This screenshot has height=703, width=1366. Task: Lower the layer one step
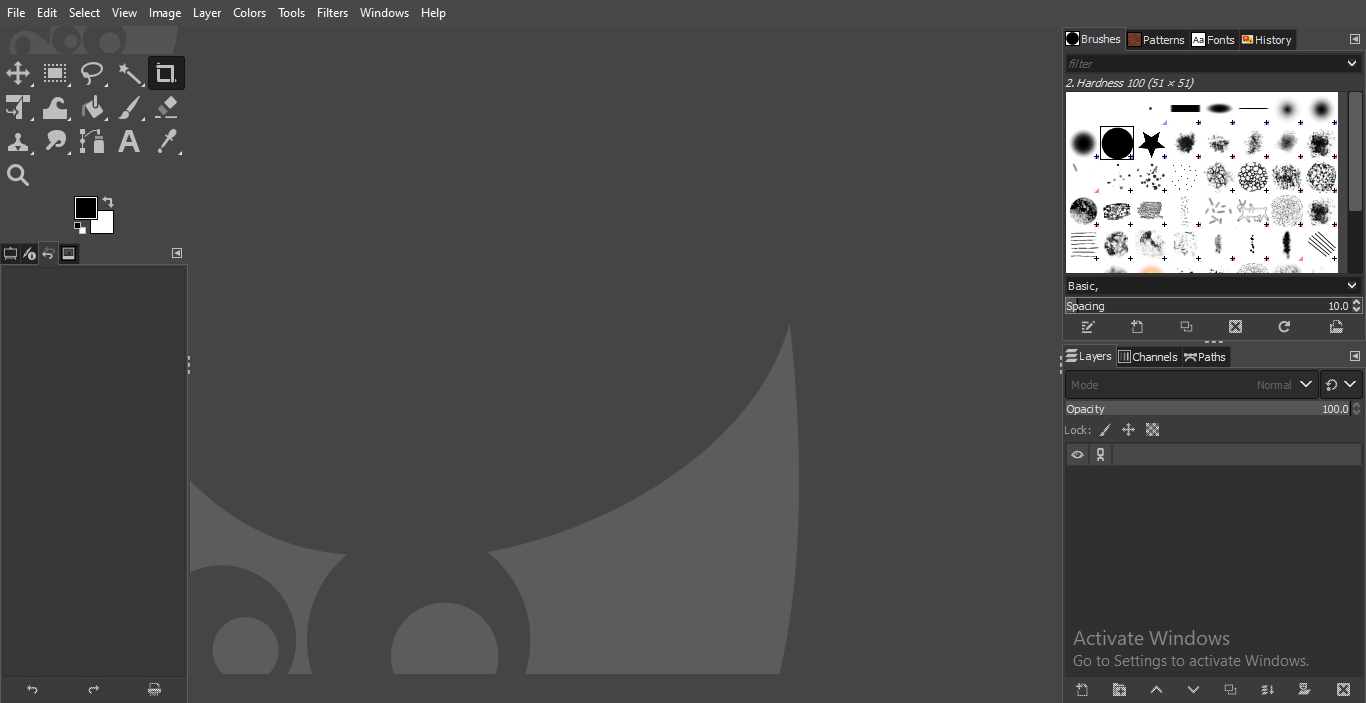click(1193, 689)
